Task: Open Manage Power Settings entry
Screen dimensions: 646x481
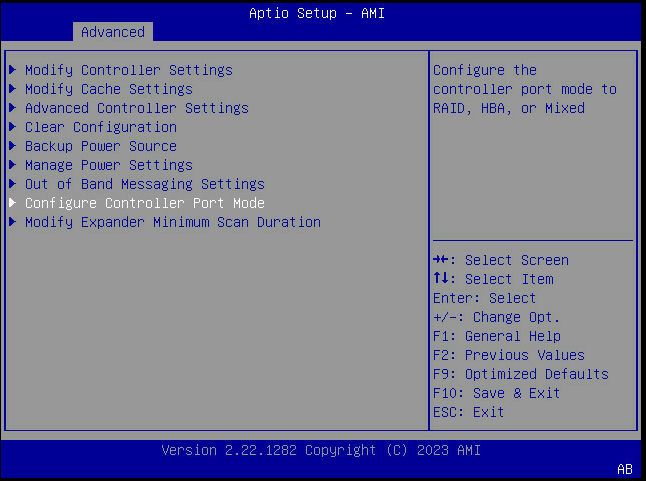Action: pyautogui.click(x=108, y=165)
